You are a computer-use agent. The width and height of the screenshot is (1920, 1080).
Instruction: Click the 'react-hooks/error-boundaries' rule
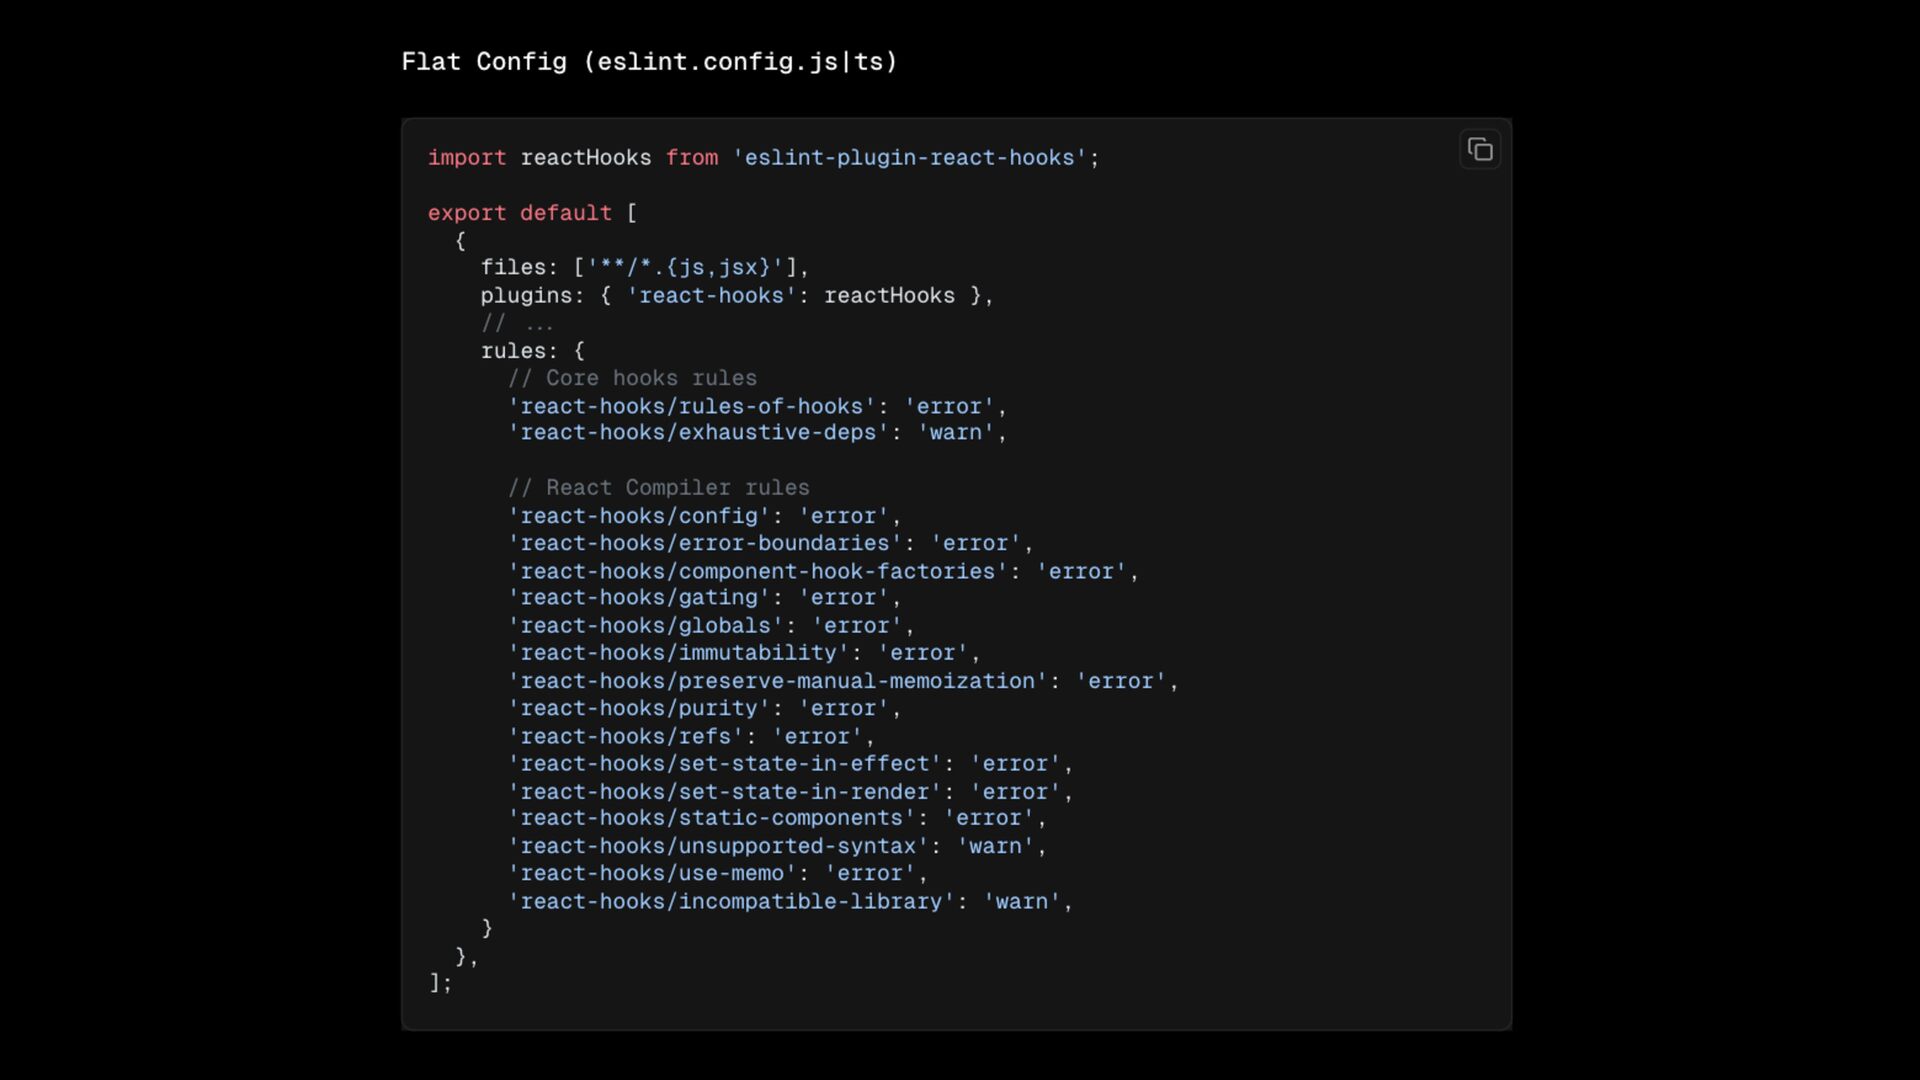(770, 543)
